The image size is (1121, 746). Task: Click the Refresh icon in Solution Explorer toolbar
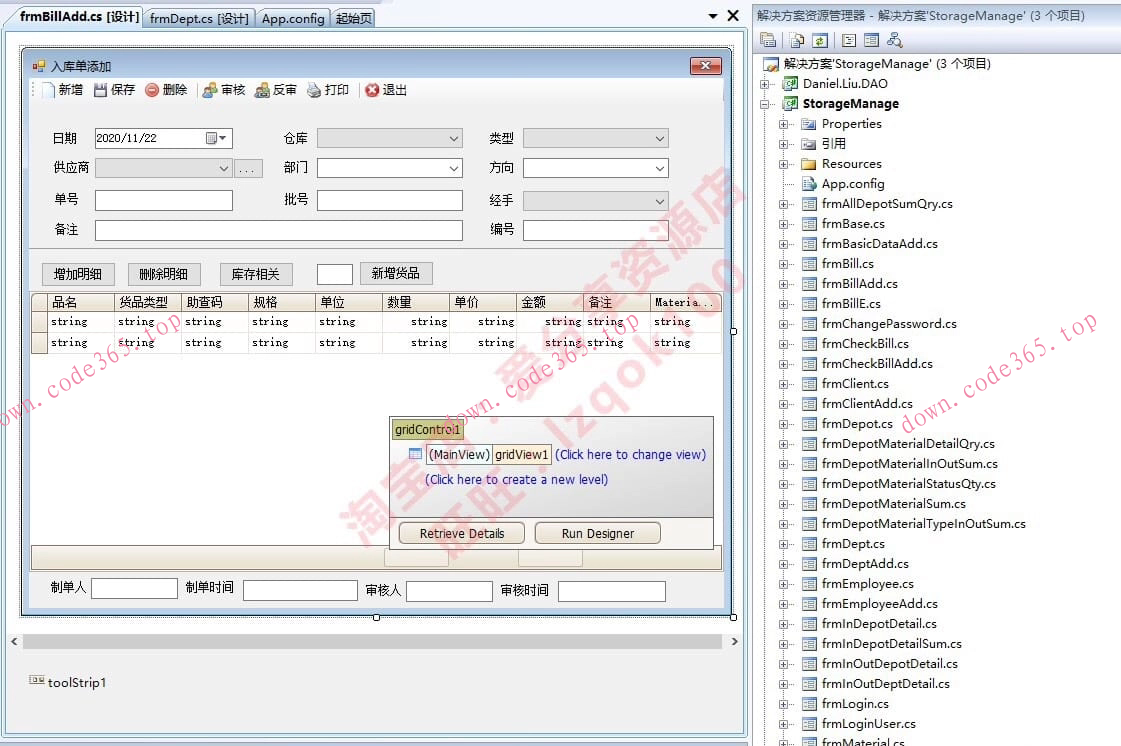point(820,40)
